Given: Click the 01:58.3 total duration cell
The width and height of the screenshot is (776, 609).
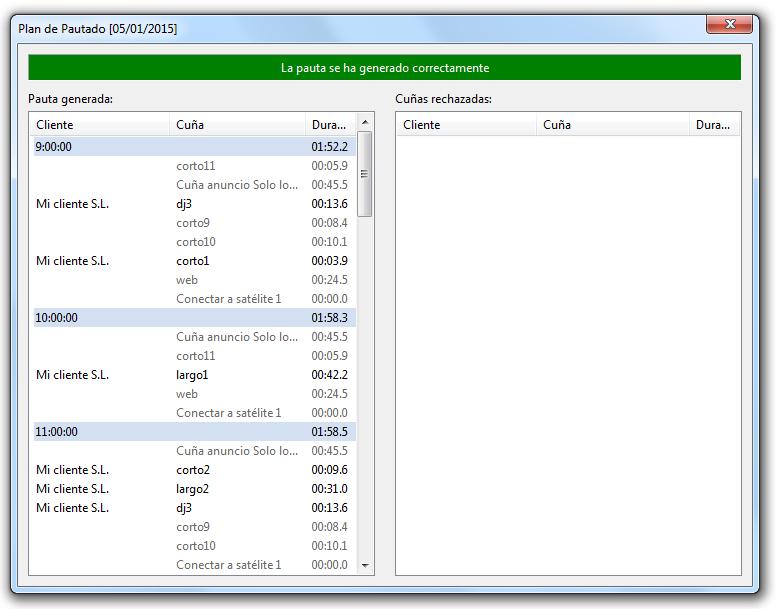Looking at the screenshot, I should [329, 318].
